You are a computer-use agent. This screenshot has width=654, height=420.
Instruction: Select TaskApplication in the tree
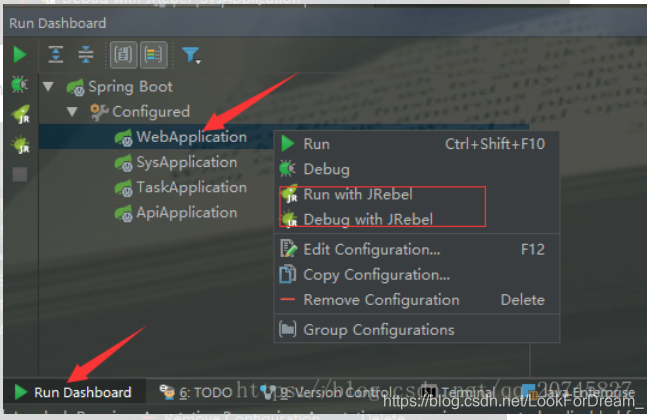[181, 187]
